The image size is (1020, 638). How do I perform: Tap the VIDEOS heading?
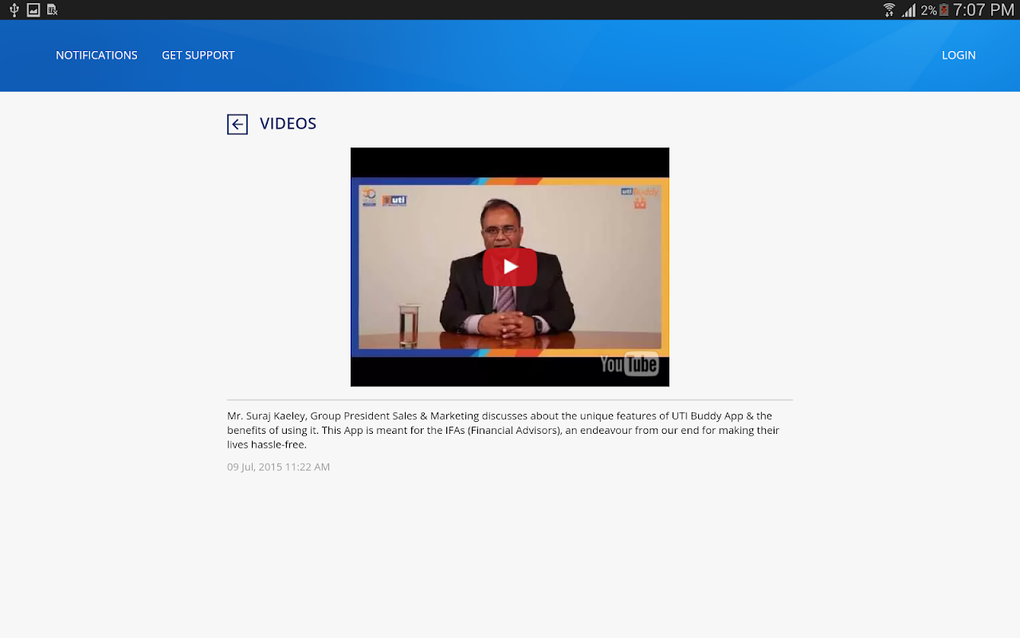288,124
